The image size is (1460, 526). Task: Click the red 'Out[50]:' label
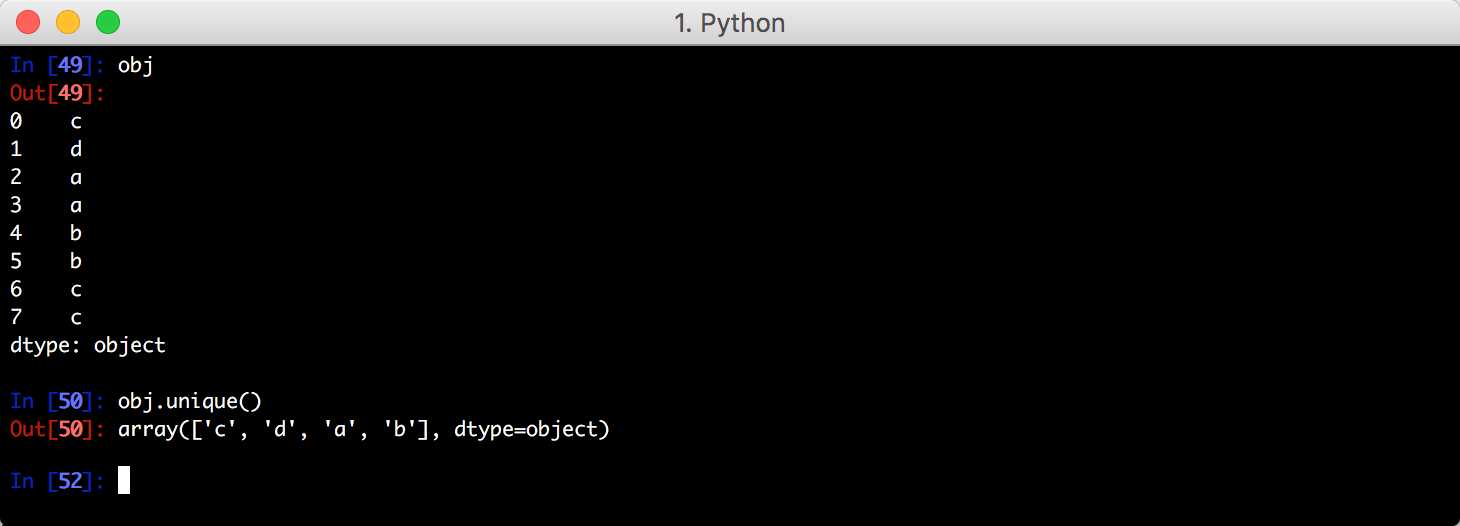[x=58, y=429]
